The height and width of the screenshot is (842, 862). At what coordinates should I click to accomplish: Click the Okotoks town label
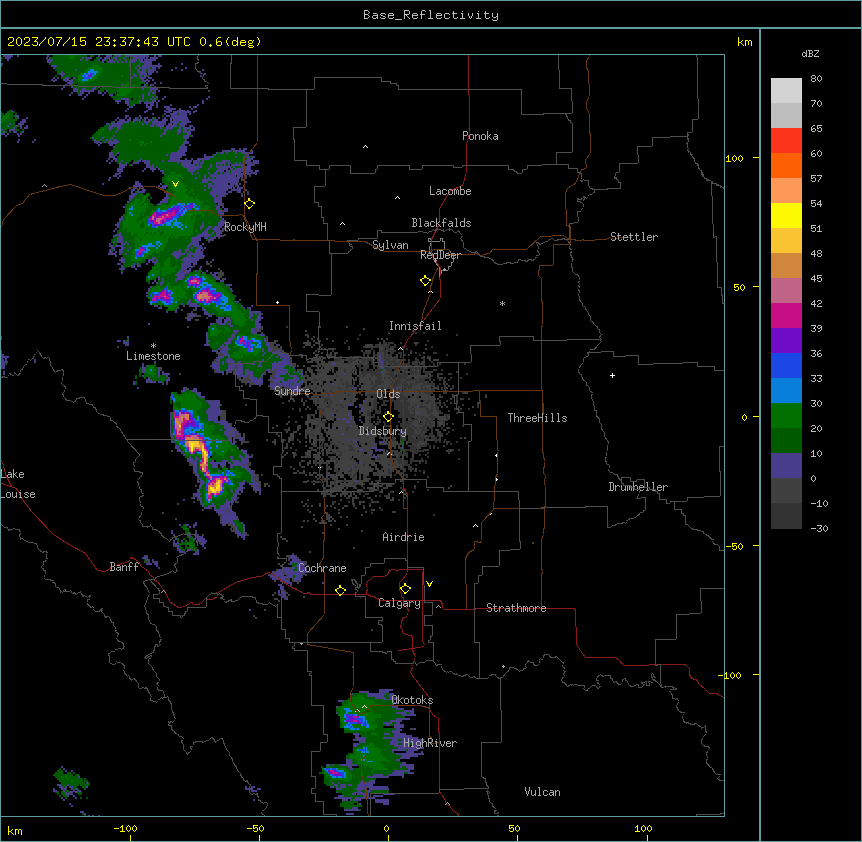coord(412,700)
